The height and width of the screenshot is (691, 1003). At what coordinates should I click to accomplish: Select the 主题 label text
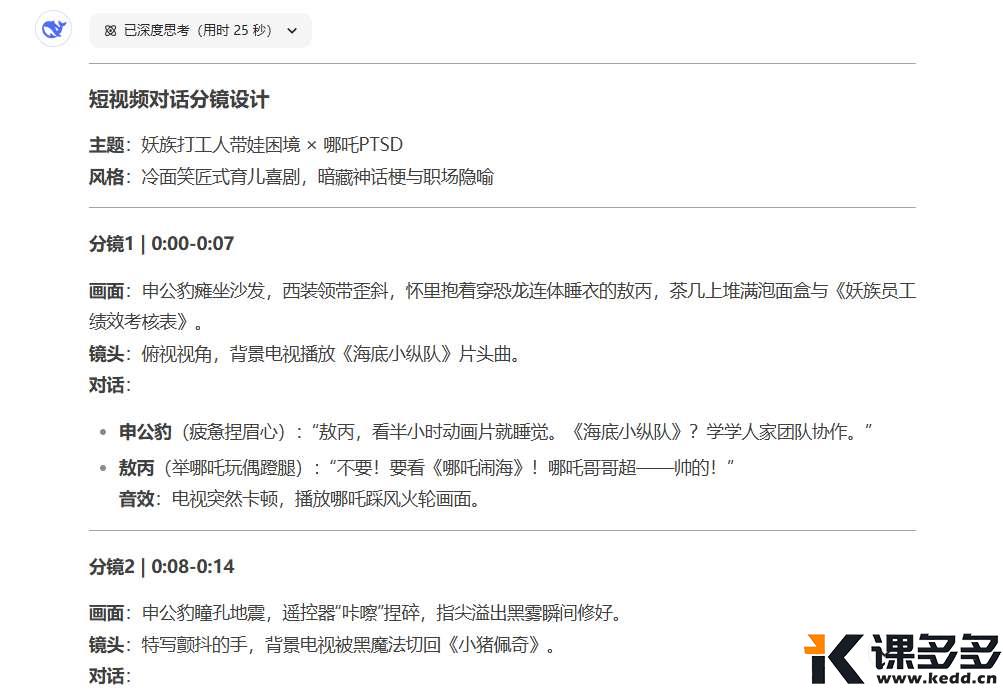pyautogui.click(x=106, y=145)
